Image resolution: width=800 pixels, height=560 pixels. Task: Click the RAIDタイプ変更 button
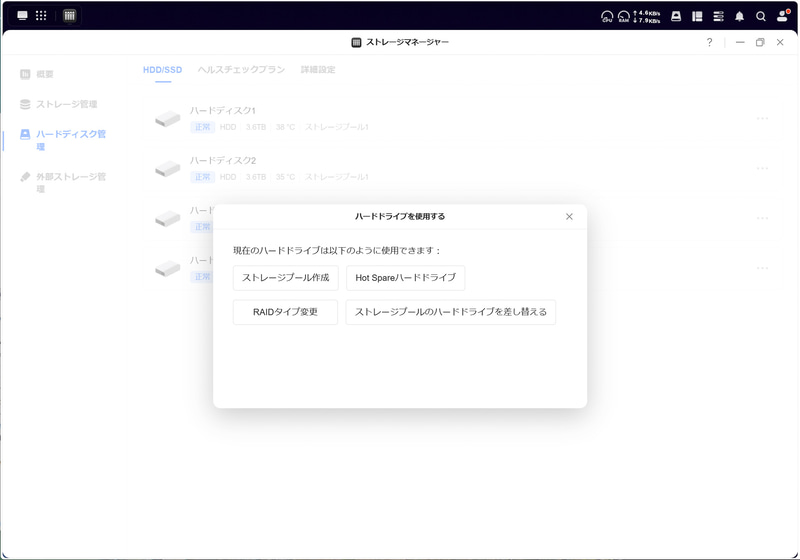285,312
